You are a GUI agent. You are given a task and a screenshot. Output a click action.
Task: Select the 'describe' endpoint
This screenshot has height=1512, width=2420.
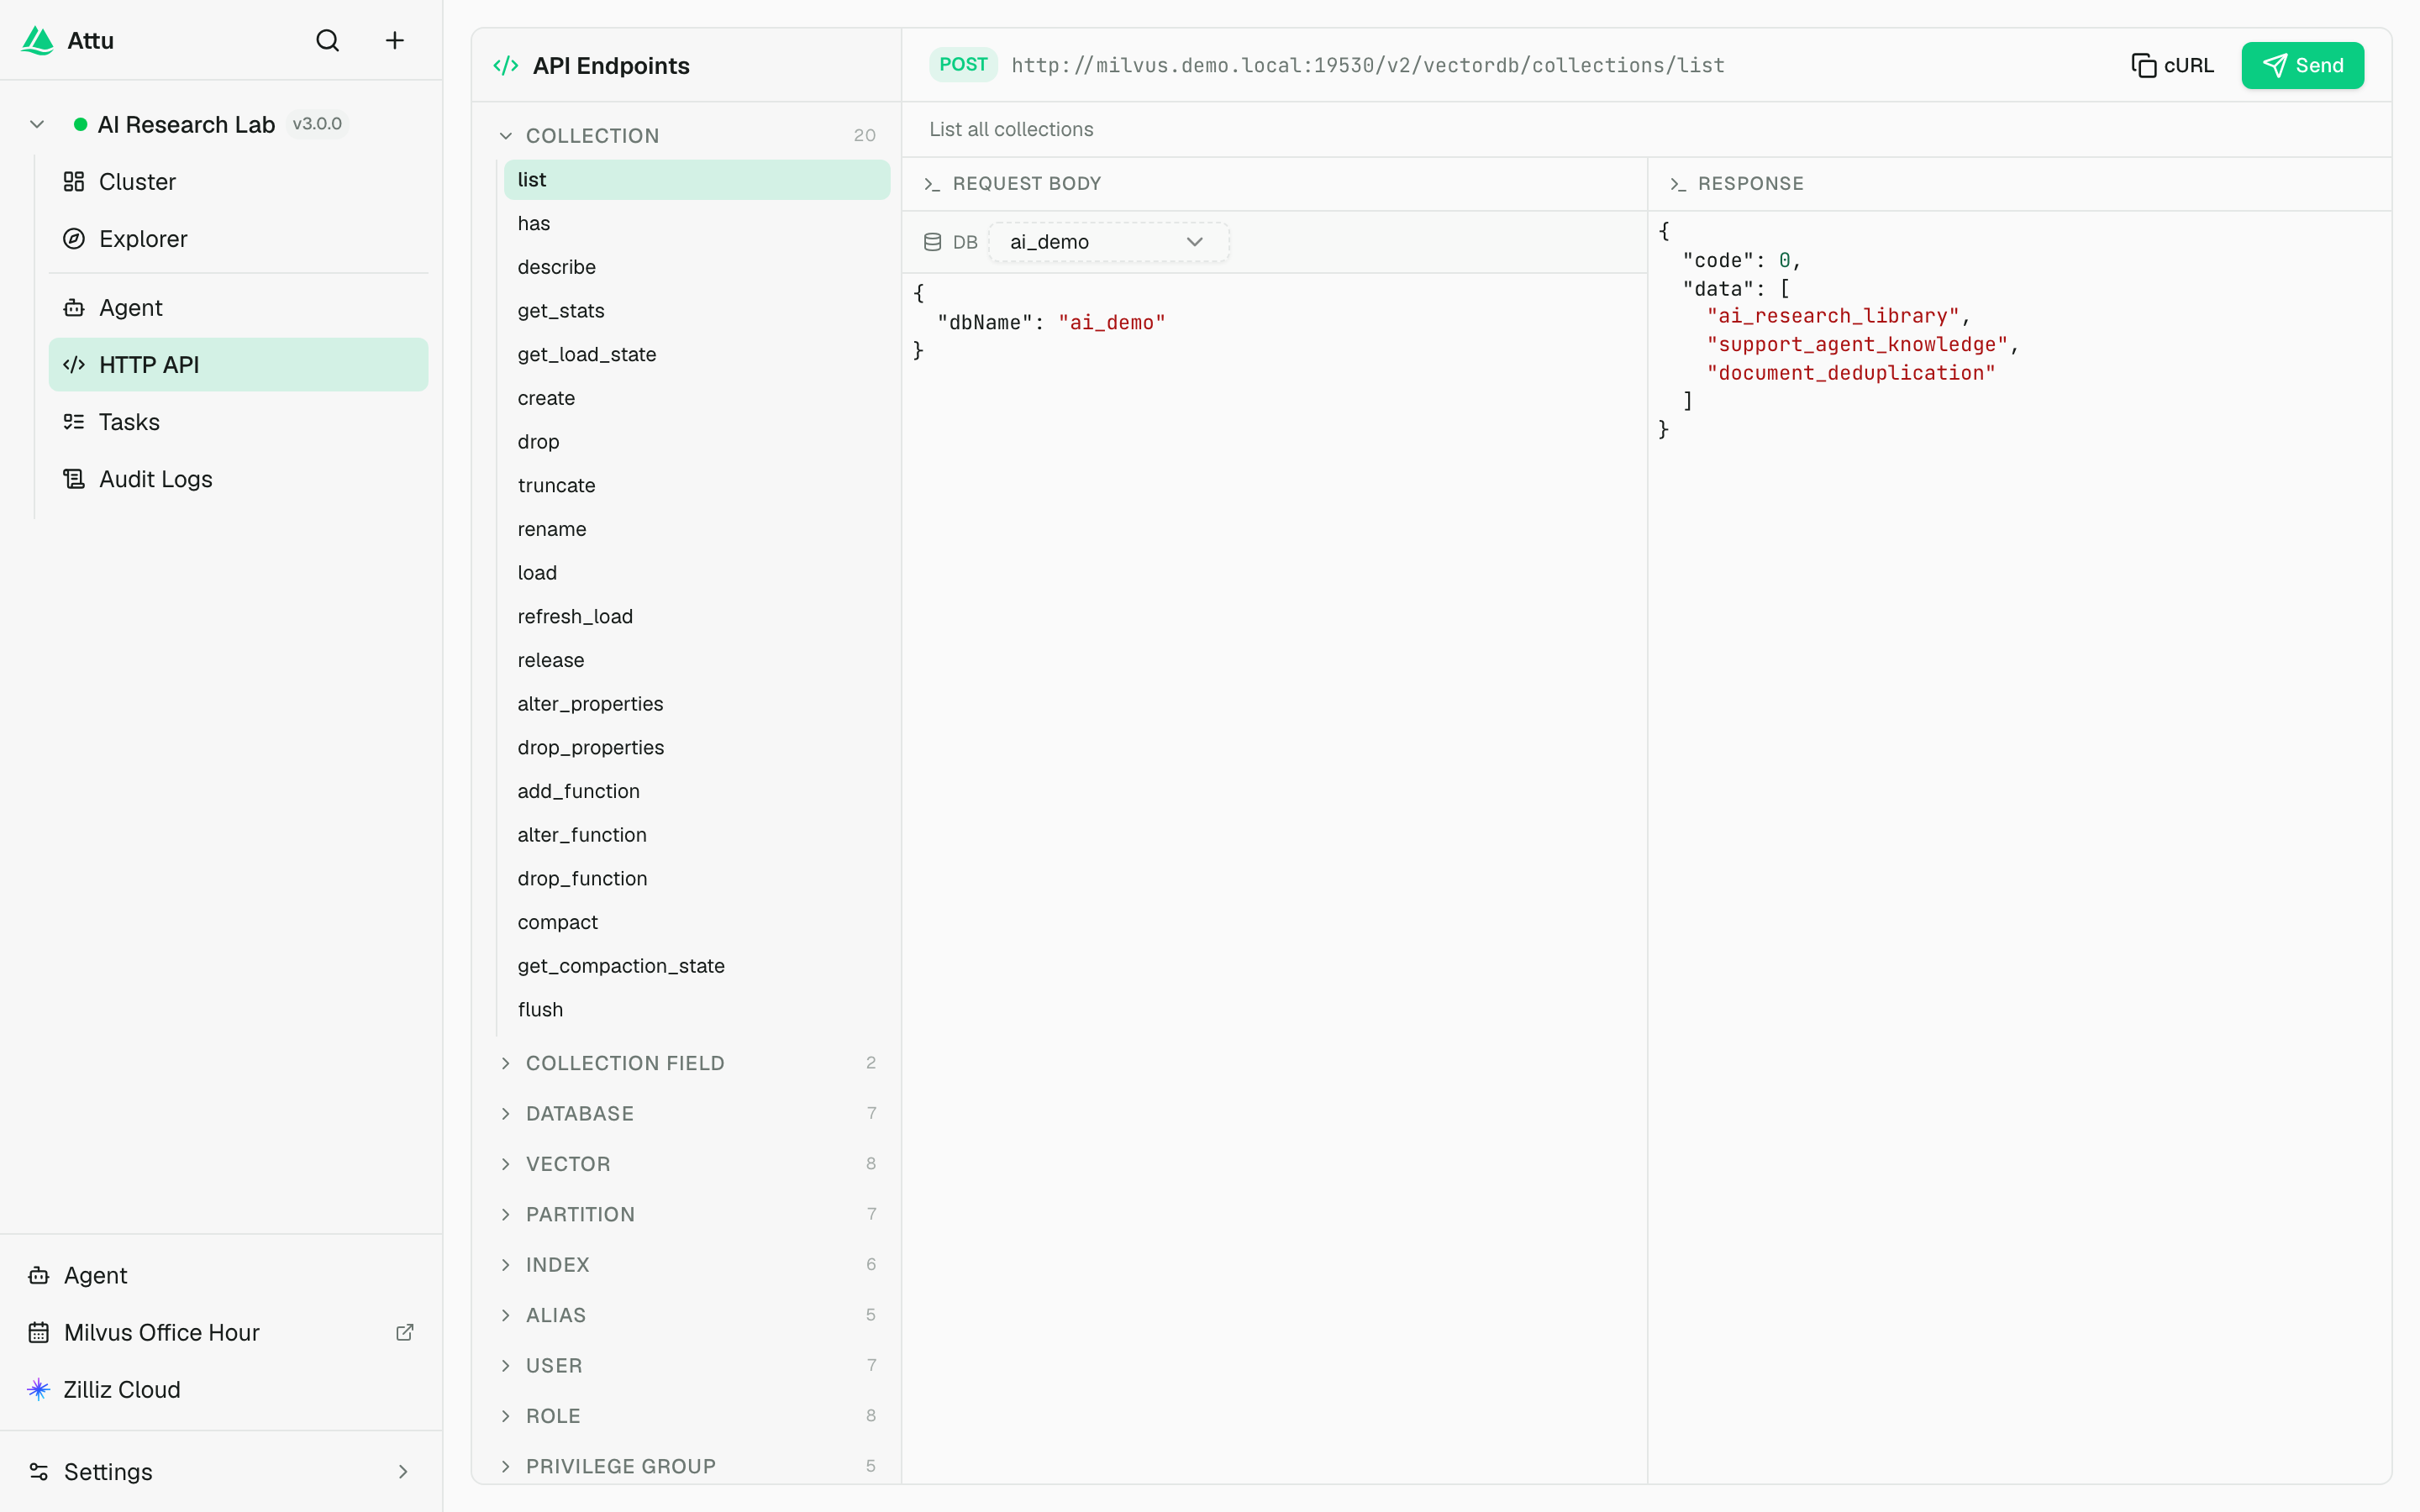click(697, 267)
